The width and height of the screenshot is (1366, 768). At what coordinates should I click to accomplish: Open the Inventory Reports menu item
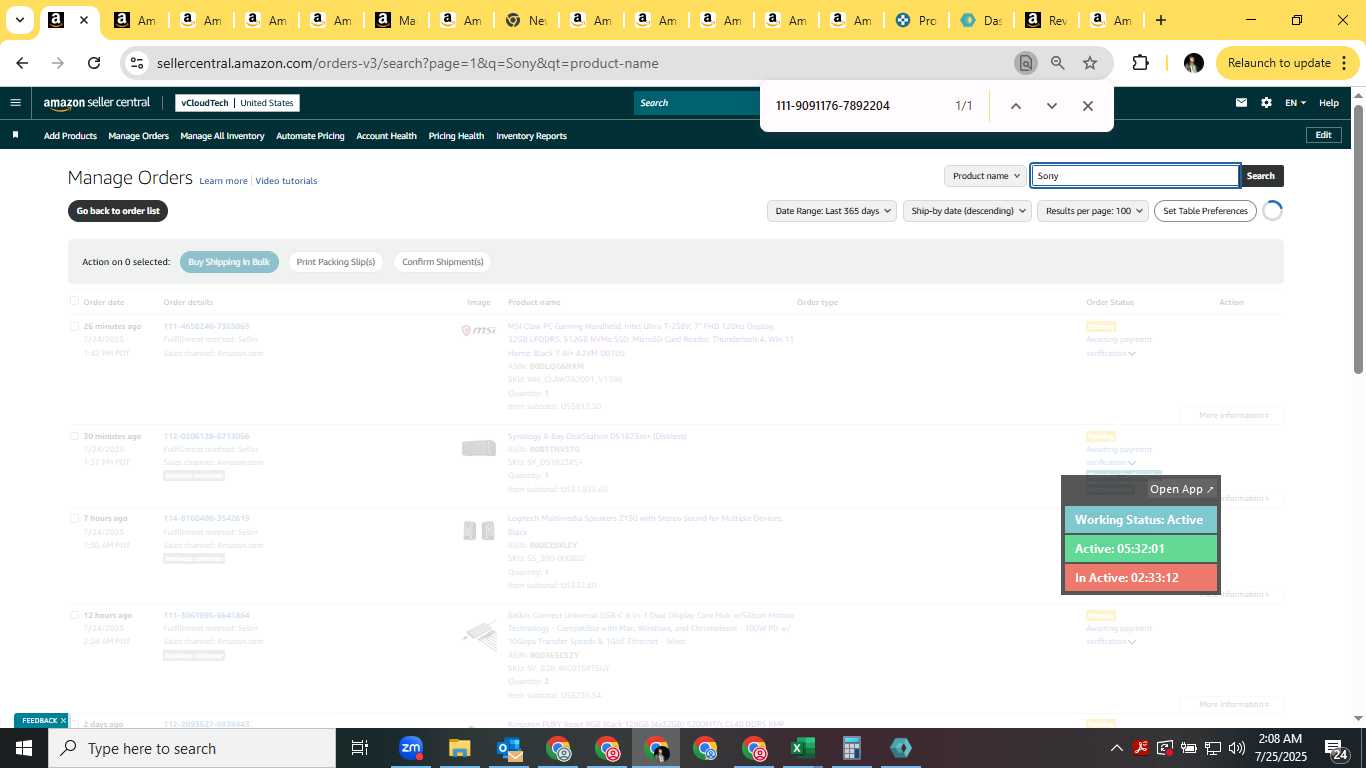click(x=531, y=136)
